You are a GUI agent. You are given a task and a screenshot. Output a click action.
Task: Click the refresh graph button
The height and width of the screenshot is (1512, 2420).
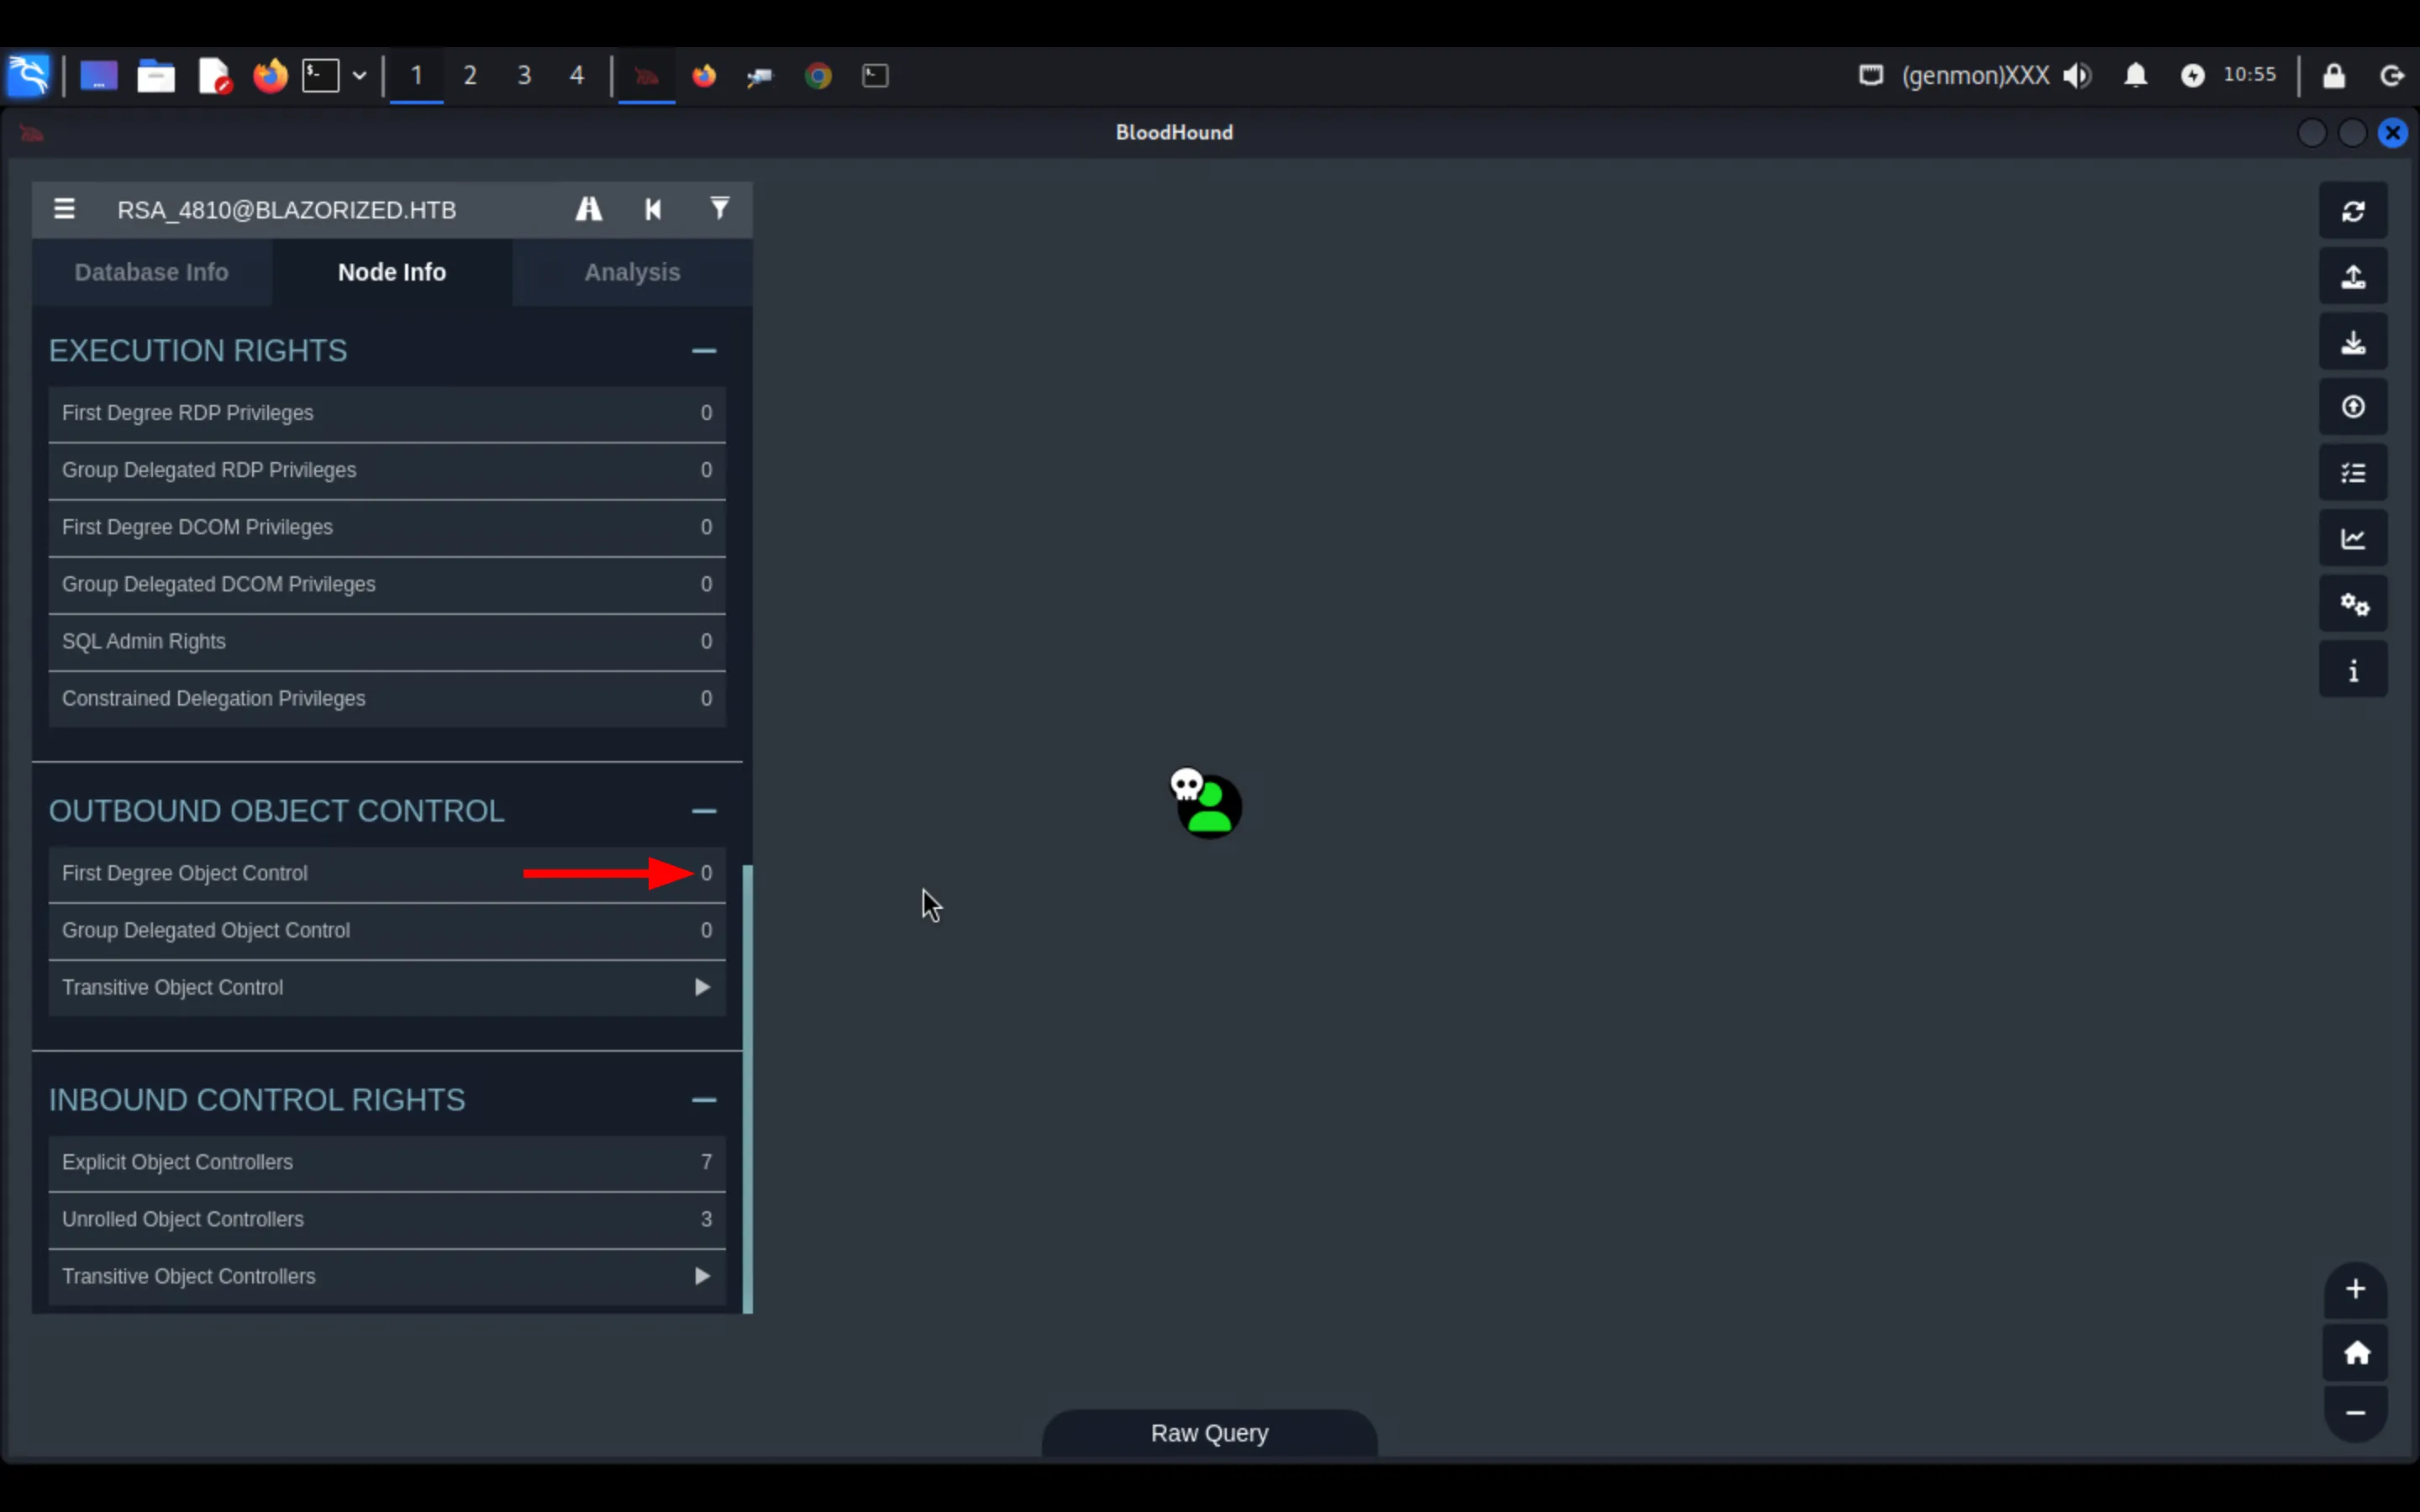click(x=2353, y=211)
